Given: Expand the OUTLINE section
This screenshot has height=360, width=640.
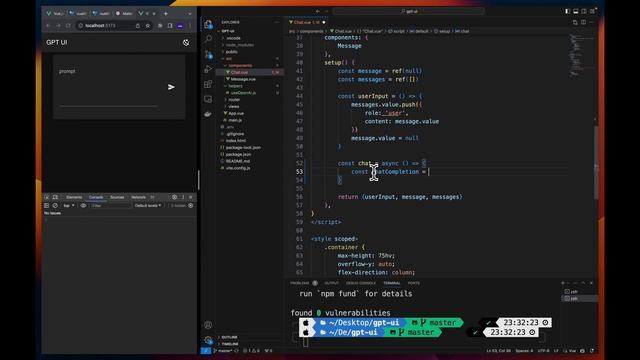Looking at the screenshot, I should (229, 337).
